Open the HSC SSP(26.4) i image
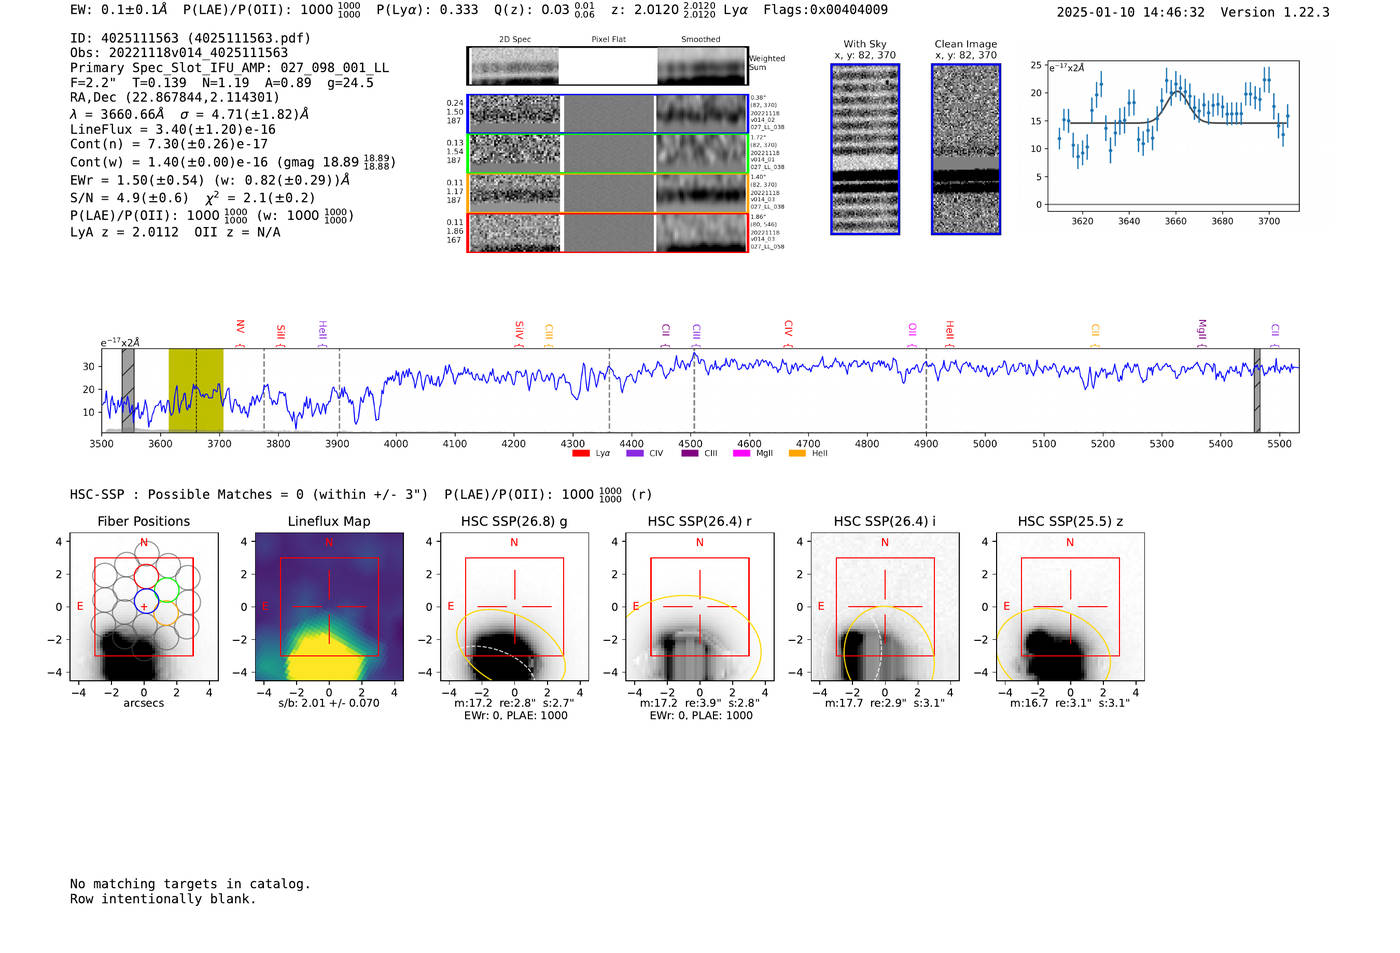Viewport: 1400px width, 953px height. point(885,606)
